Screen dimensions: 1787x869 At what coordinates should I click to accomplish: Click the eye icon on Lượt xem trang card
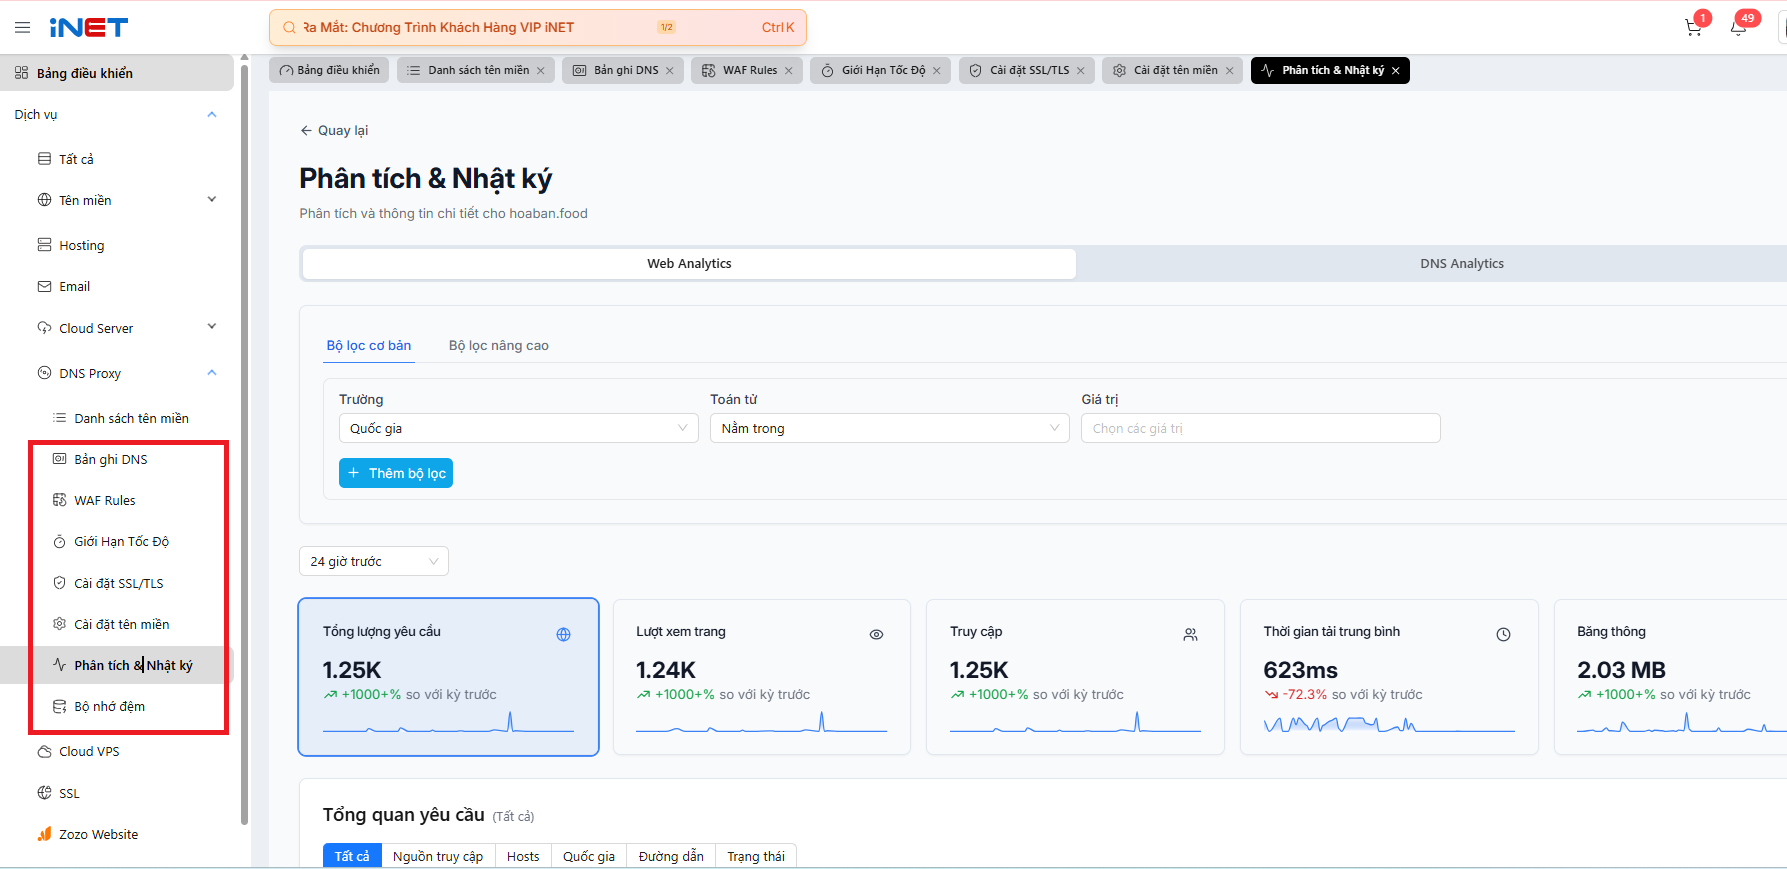pos(877,634)
